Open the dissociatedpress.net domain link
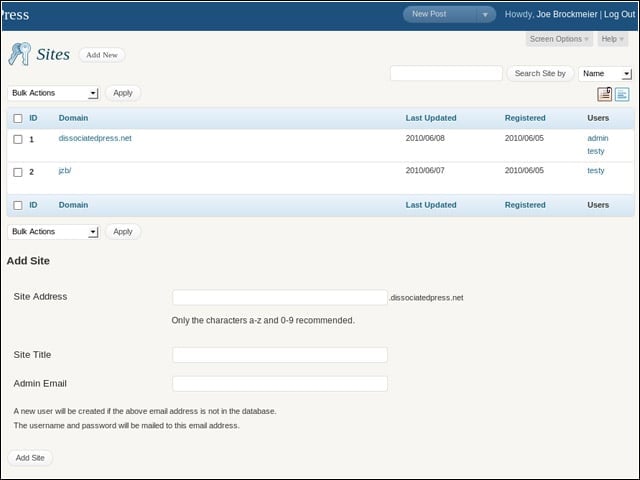 95,138
